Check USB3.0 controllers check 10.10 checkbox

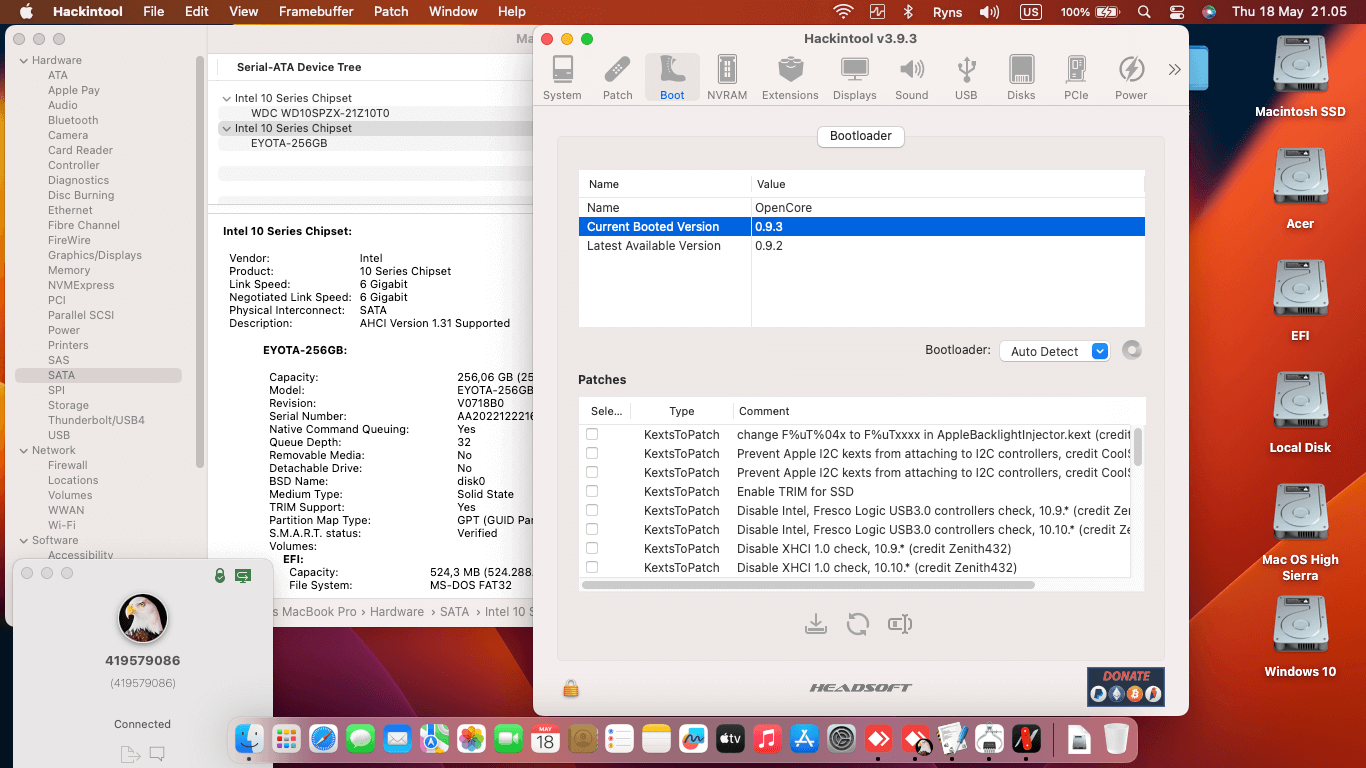(x=592, y=529)
